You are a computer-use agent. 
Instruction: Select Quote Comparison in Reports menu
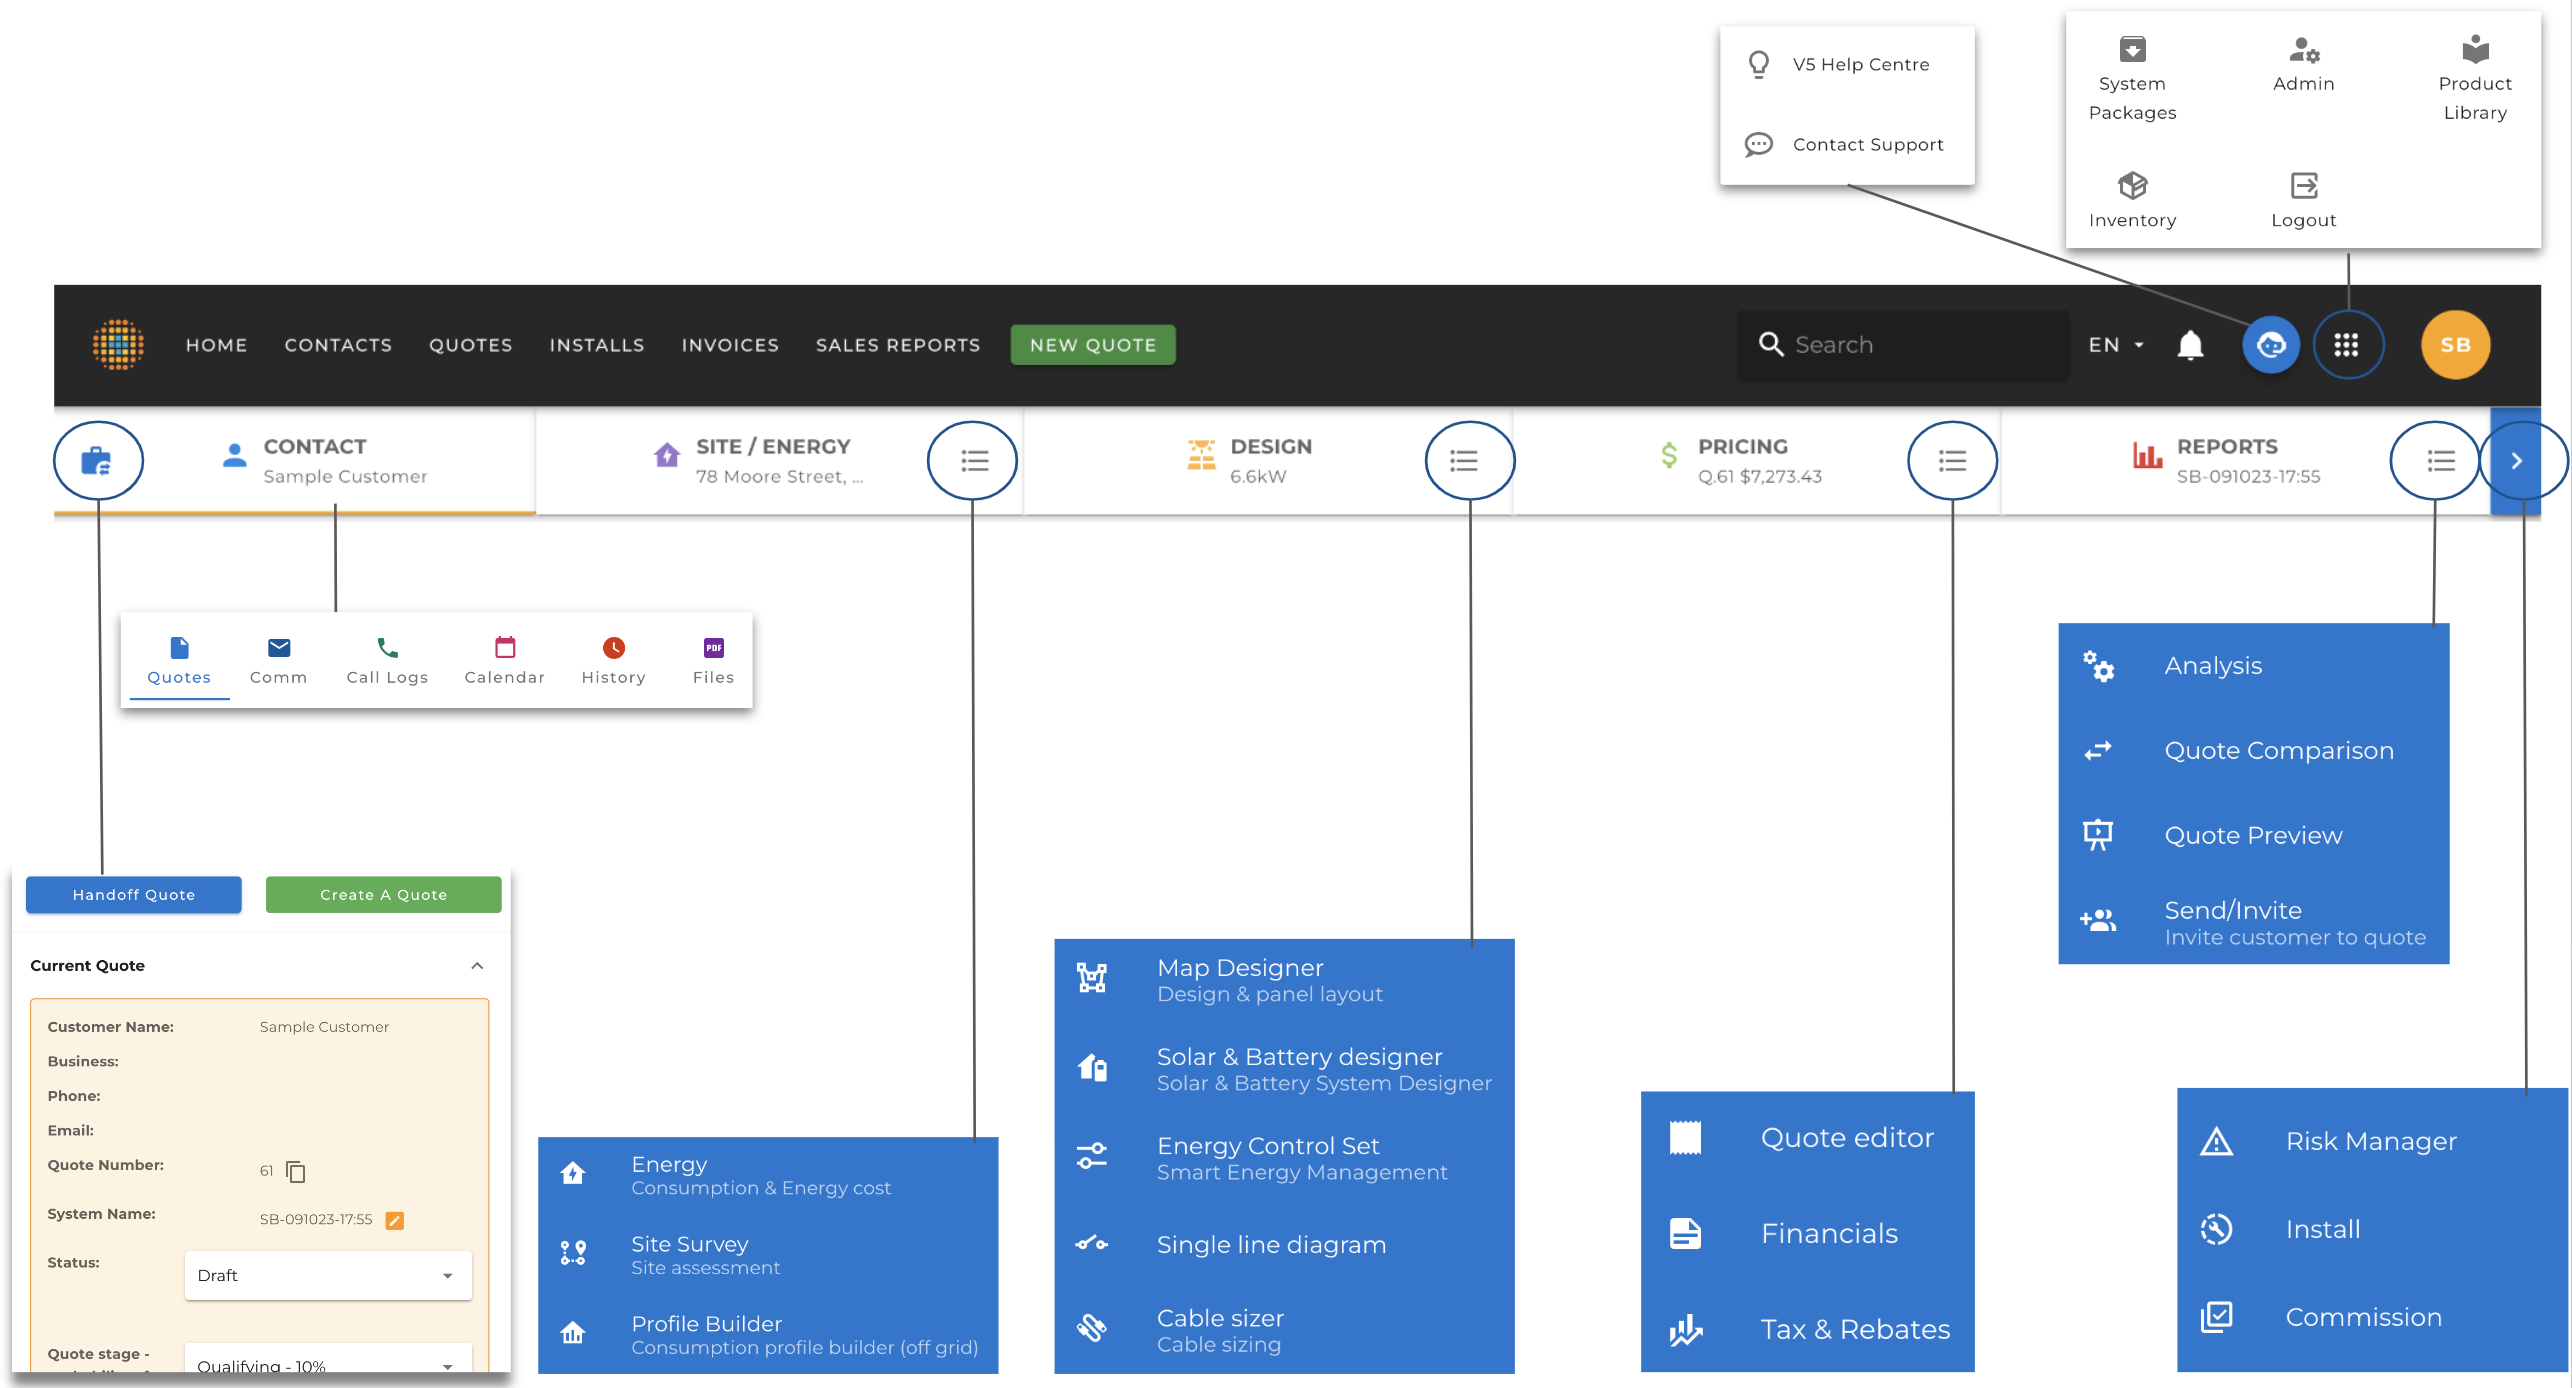point(2278,750)
